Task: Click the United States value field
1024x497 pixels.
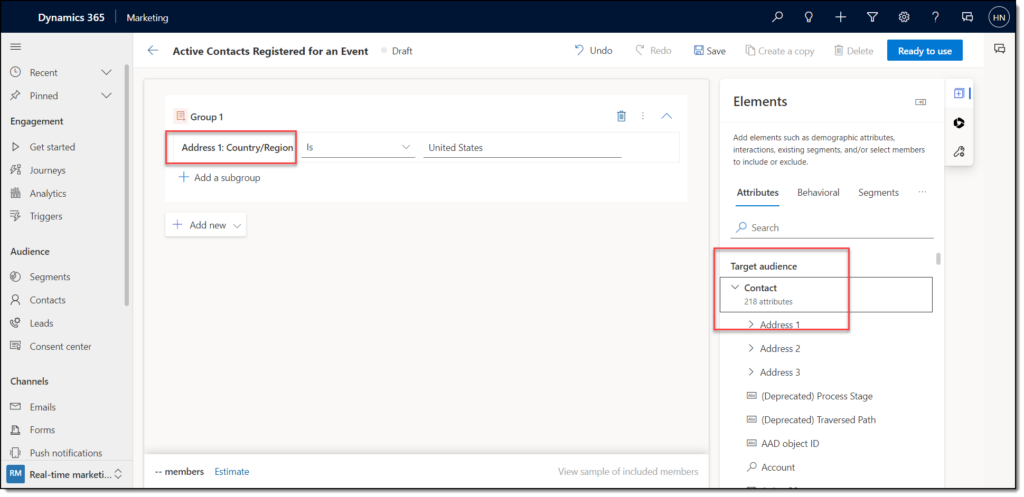Action: pos(522,148)
